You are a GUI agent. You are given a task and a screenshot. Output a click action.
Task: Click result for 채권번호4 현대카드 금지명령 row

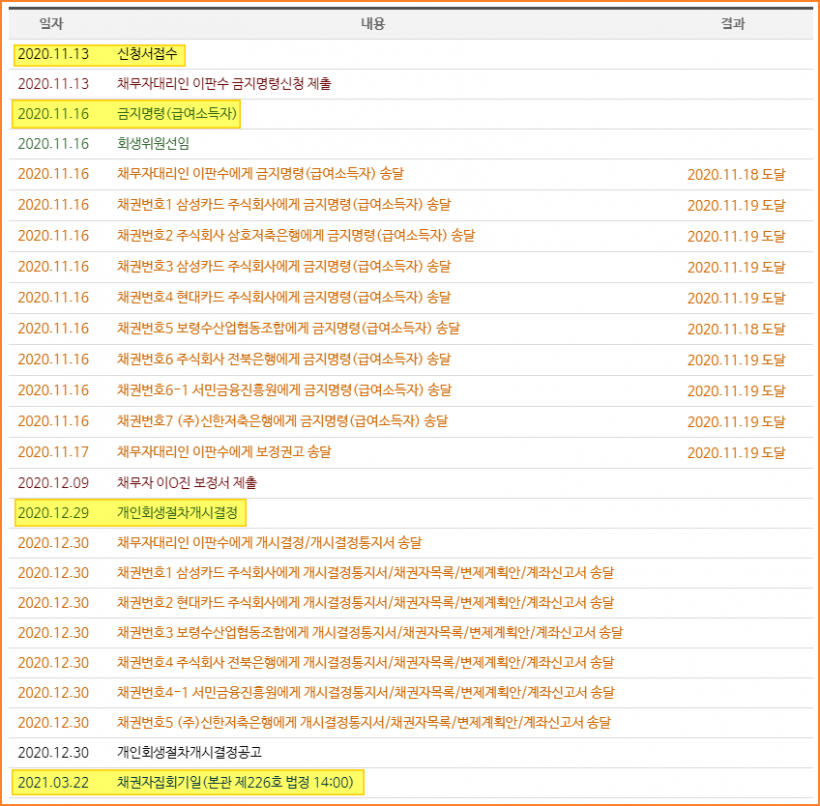(x=736, y=298)
